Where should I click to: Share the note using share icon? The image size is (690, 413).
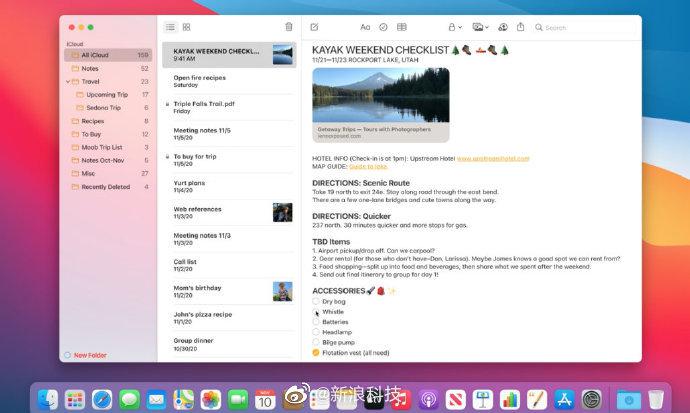click(x=523, y=27)
